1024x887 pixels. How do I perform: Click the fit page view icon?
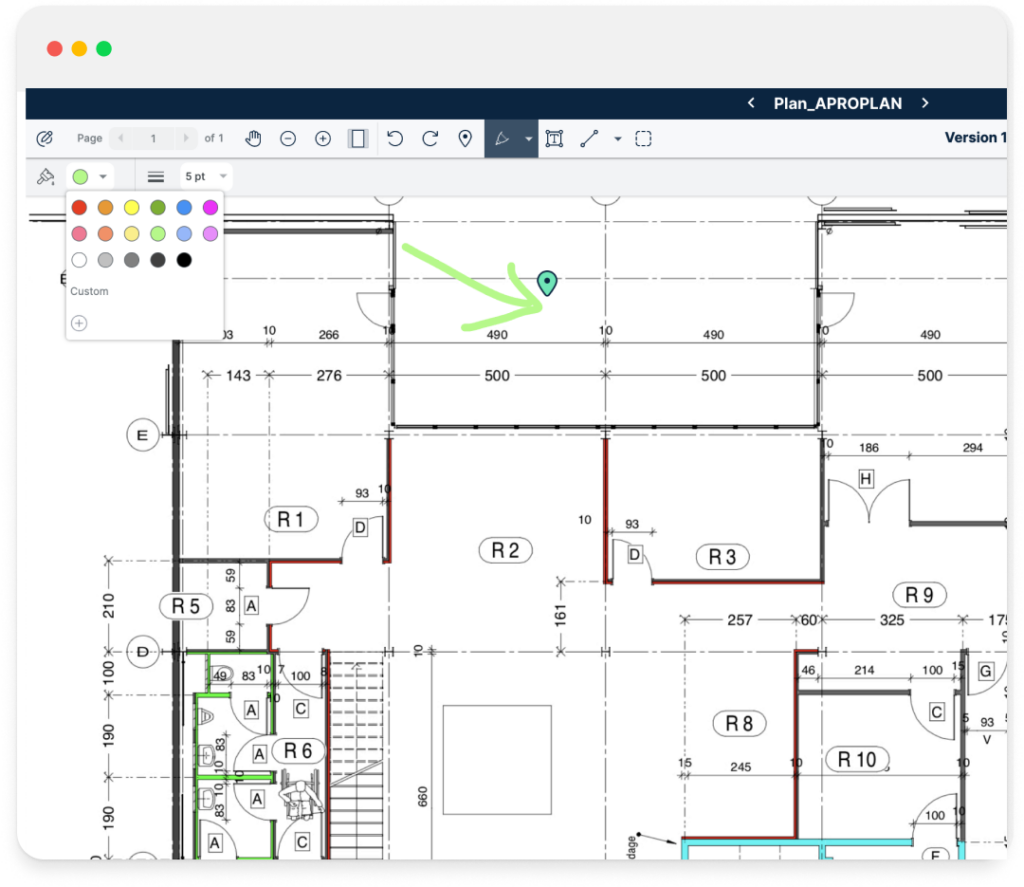click(357, 138)
